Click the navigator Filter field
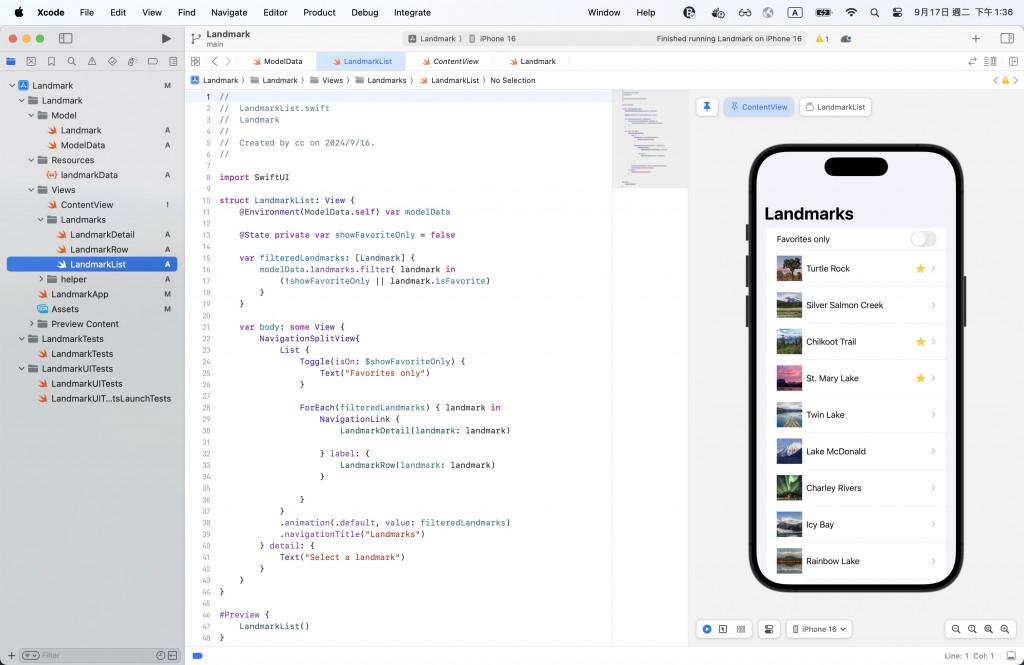 (x=88, y=655)
